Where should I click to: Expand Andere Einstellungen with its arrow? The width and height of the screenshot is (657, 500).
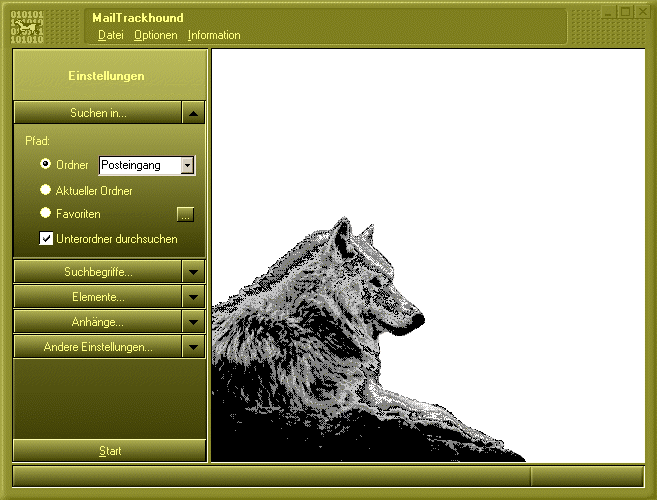pos(194,347)
